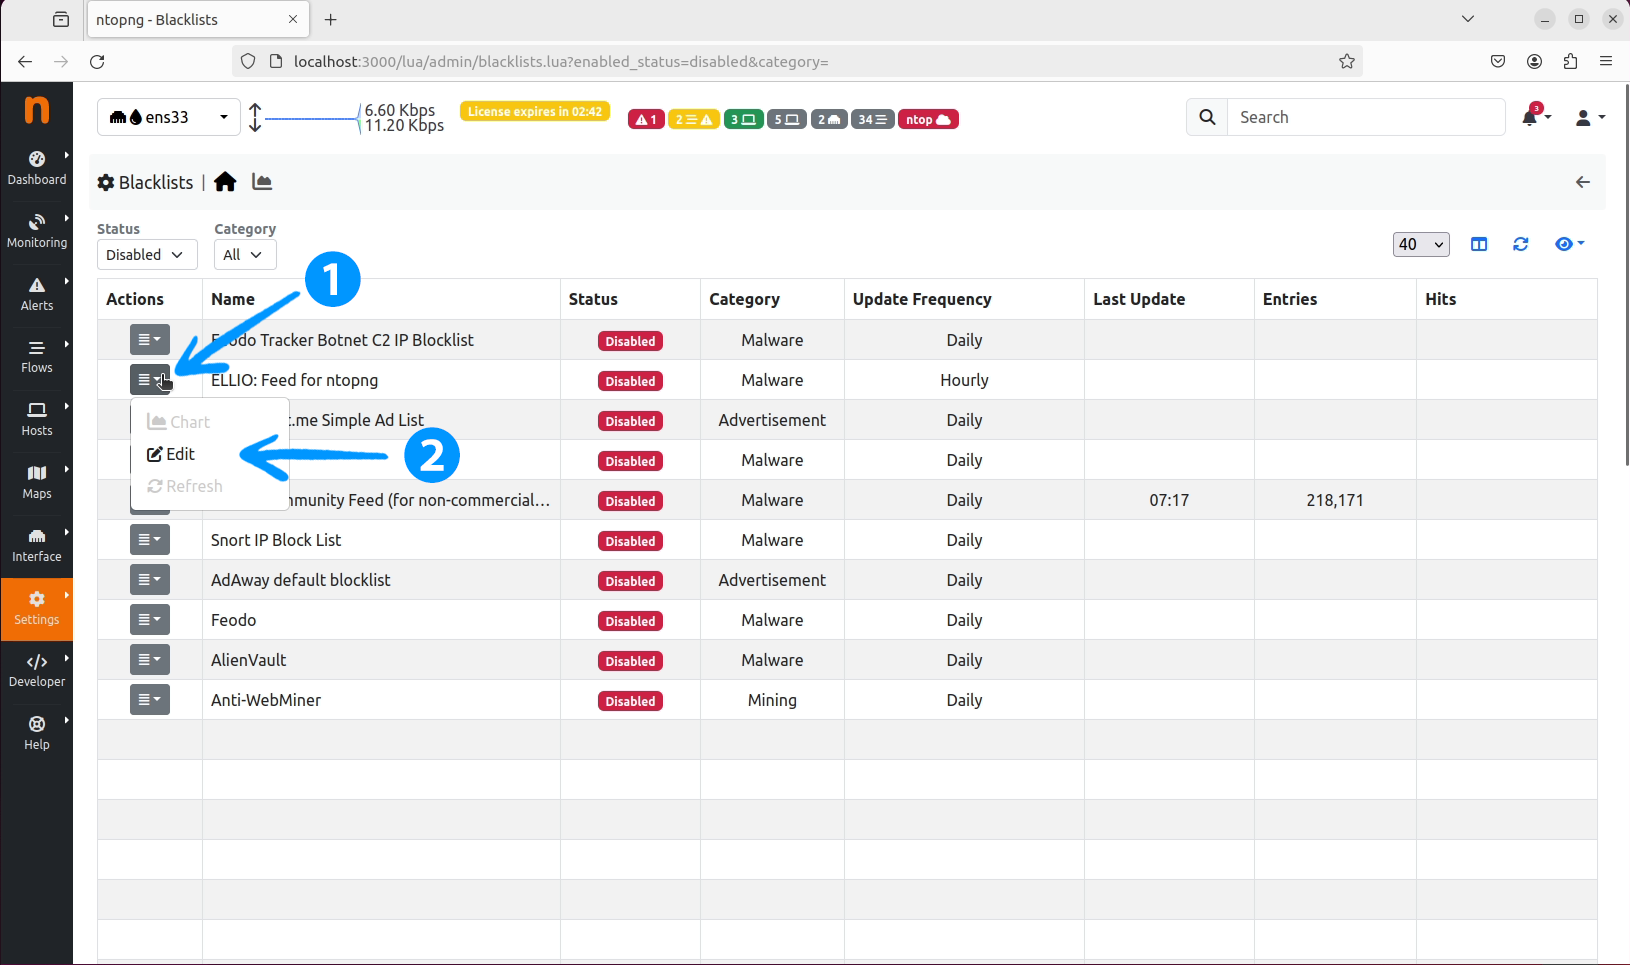Click the Name column header

tap(233, 299)
